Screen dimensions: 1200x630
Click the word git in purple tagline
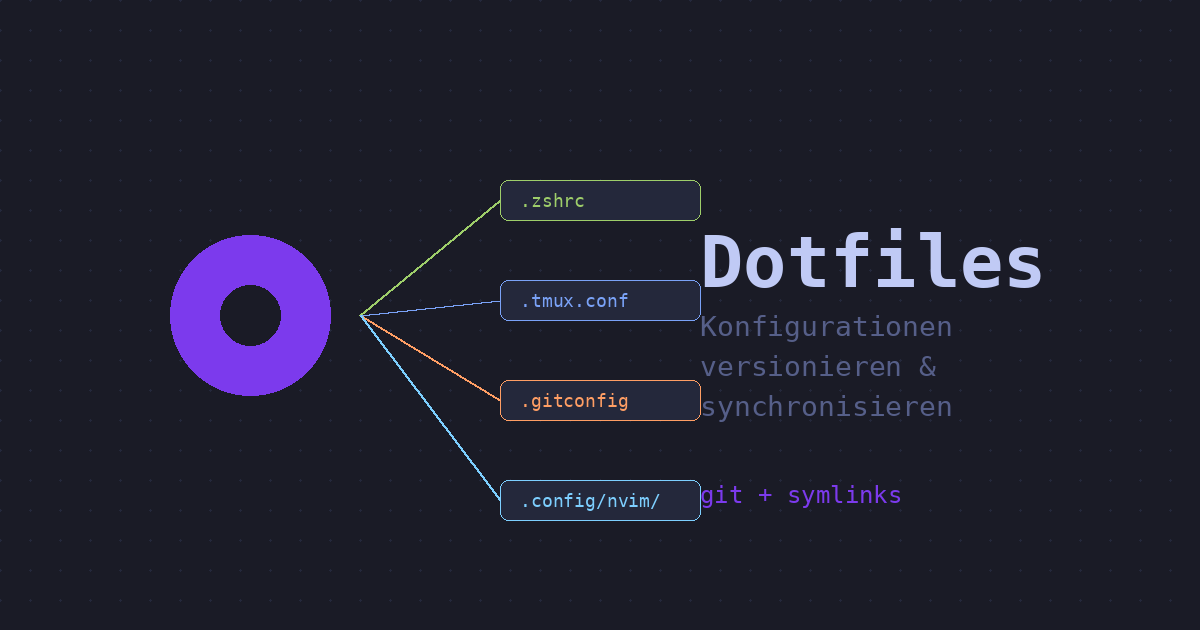[x=721, y=495]
